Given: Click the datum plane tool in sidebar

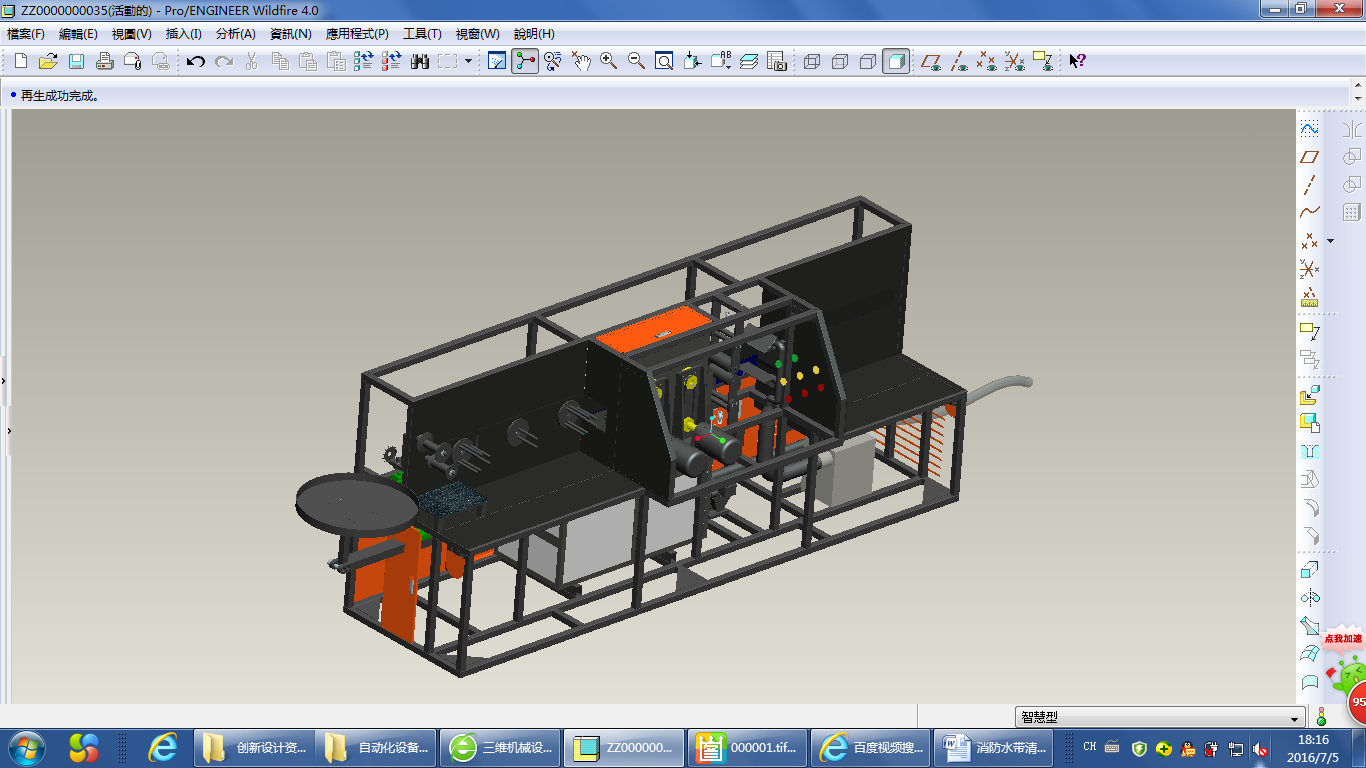Looking at the screenshot, I should 1309,157.
